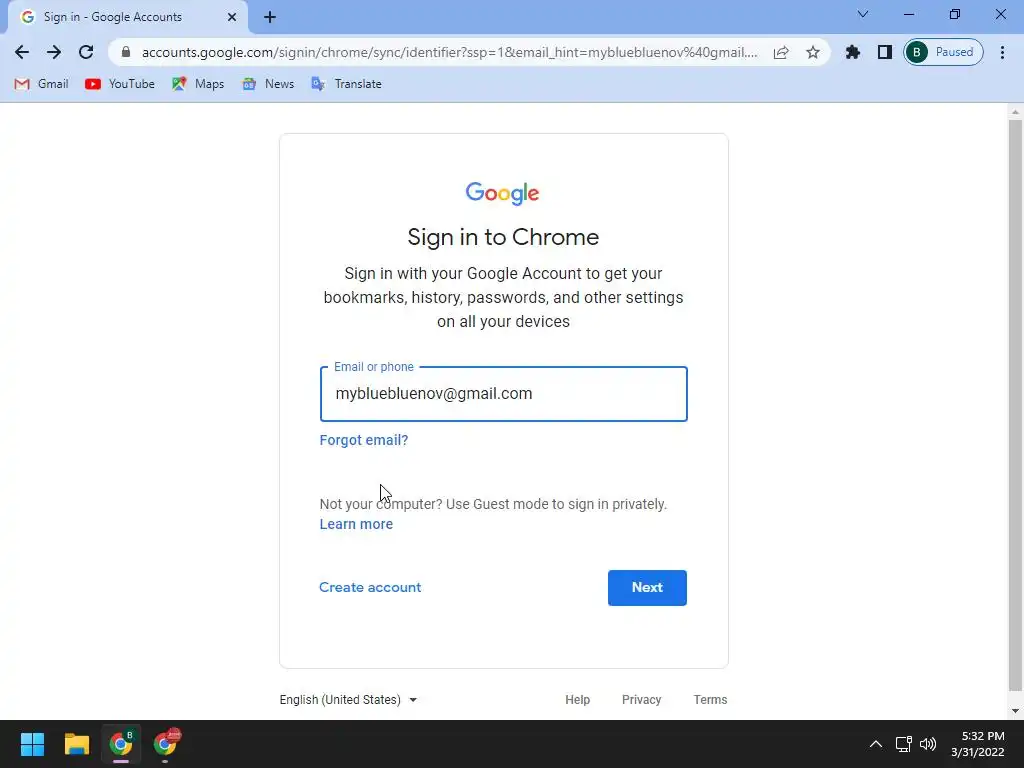1024x768 pixels.
Task: Open the Extensions puzzle icon
Action: pyautogui.click(x=852, y=52)
